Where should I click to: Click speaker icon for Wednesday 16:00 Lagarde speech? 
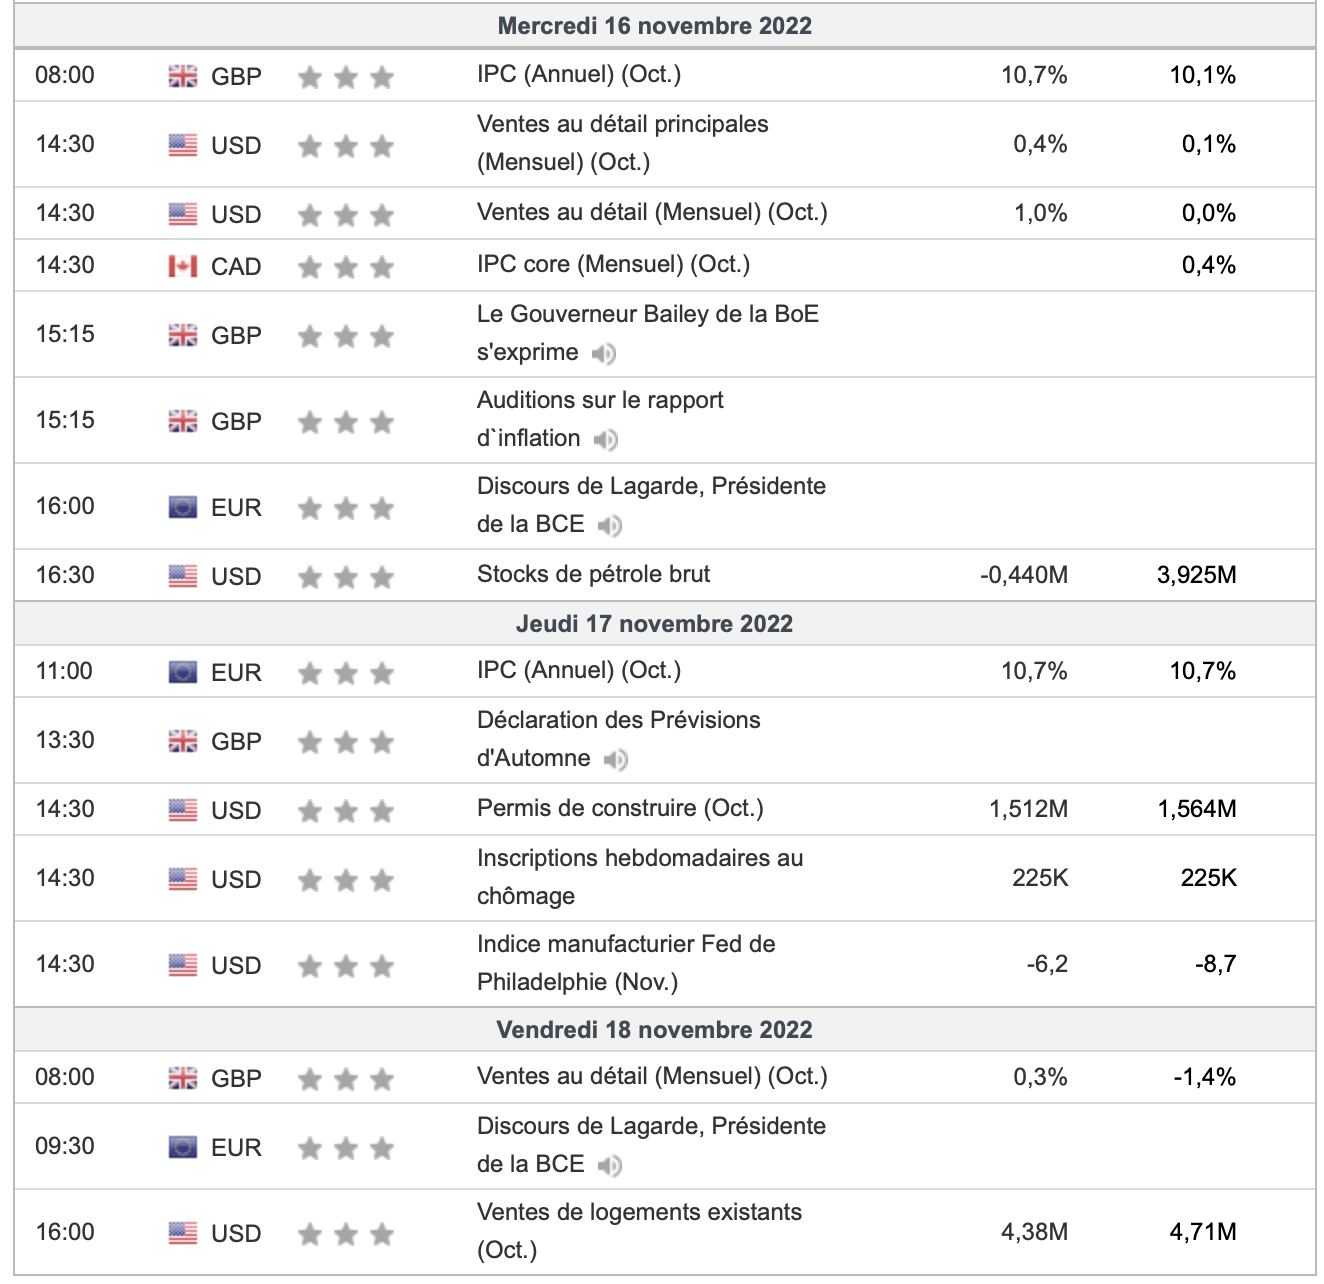tap(609, 525)
